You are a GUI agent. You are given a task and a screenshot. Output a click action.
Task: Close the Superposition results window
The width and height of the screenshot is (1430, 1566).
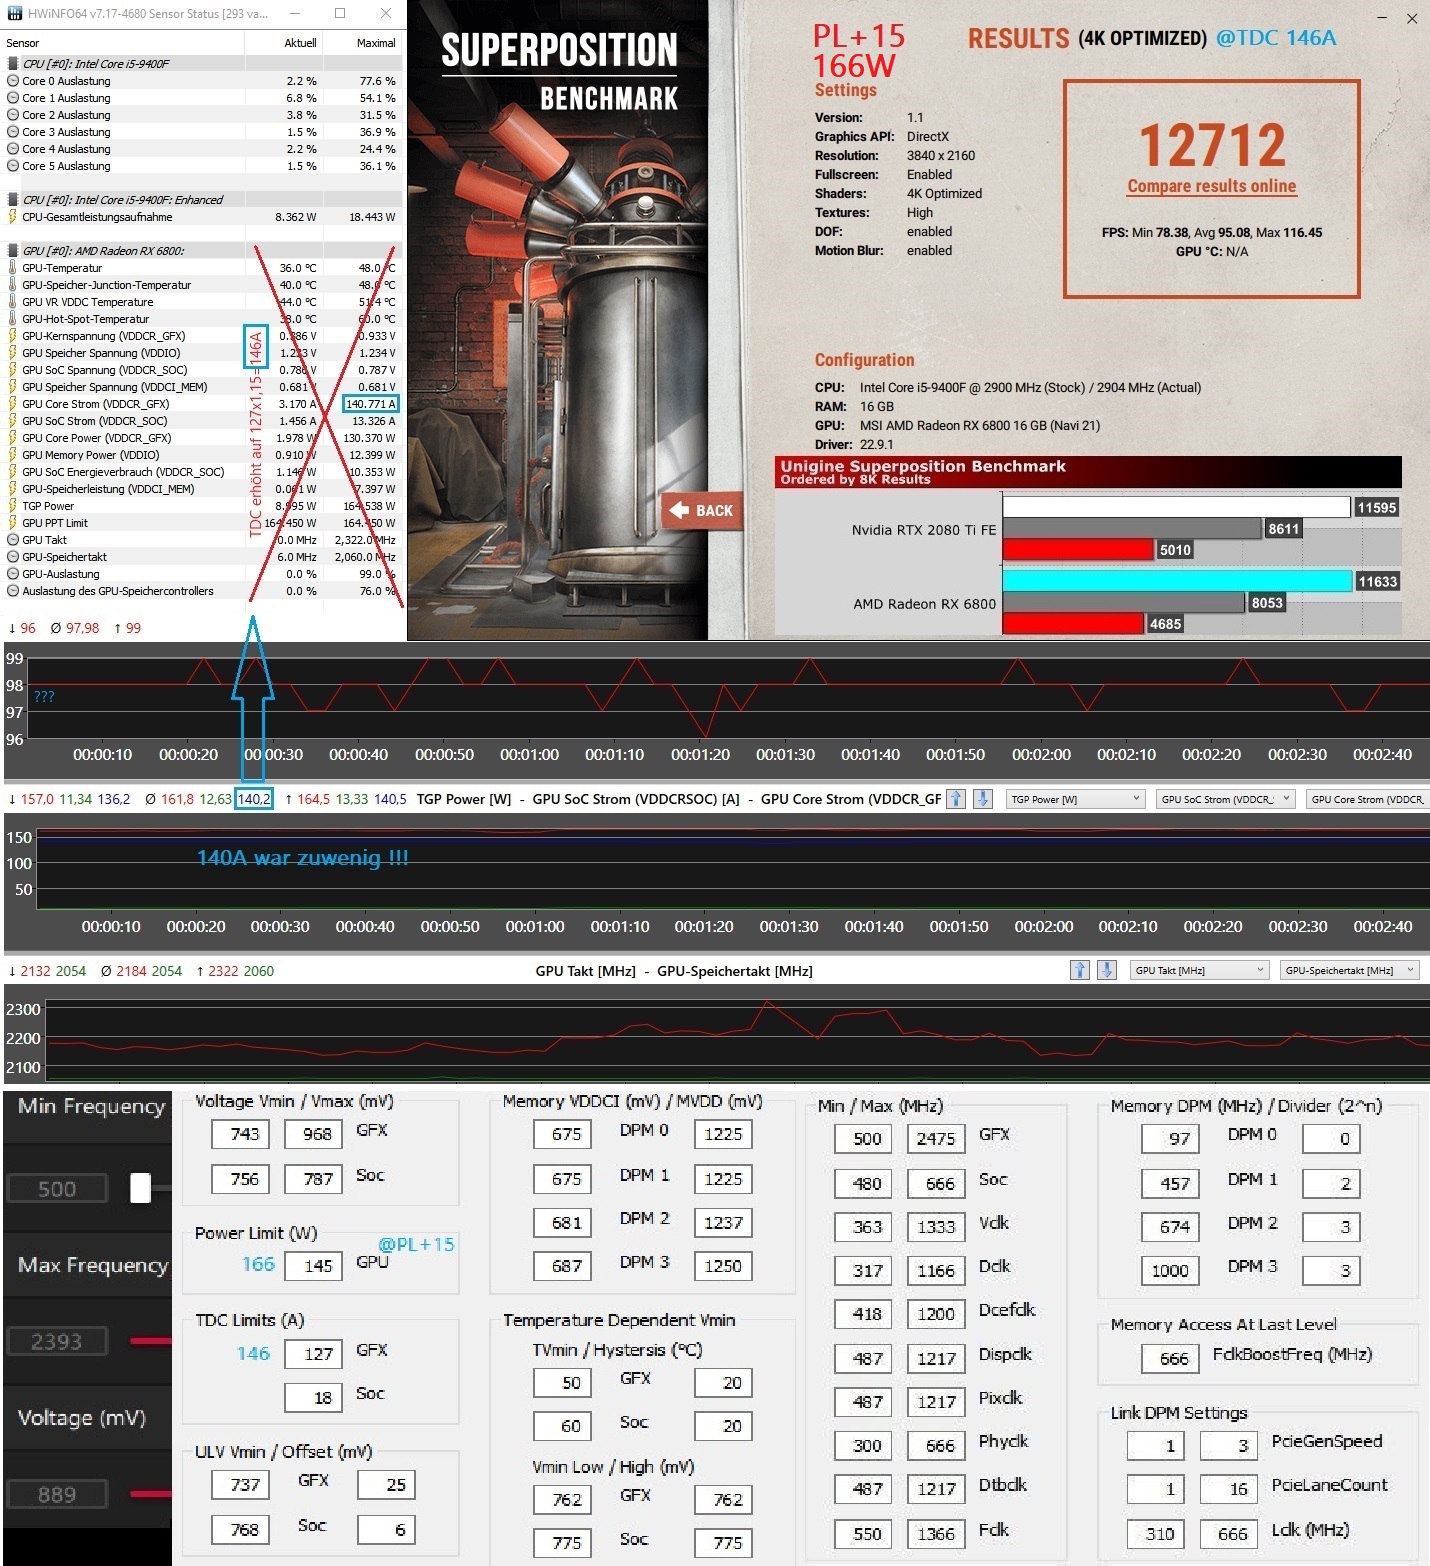(1412, 18)
